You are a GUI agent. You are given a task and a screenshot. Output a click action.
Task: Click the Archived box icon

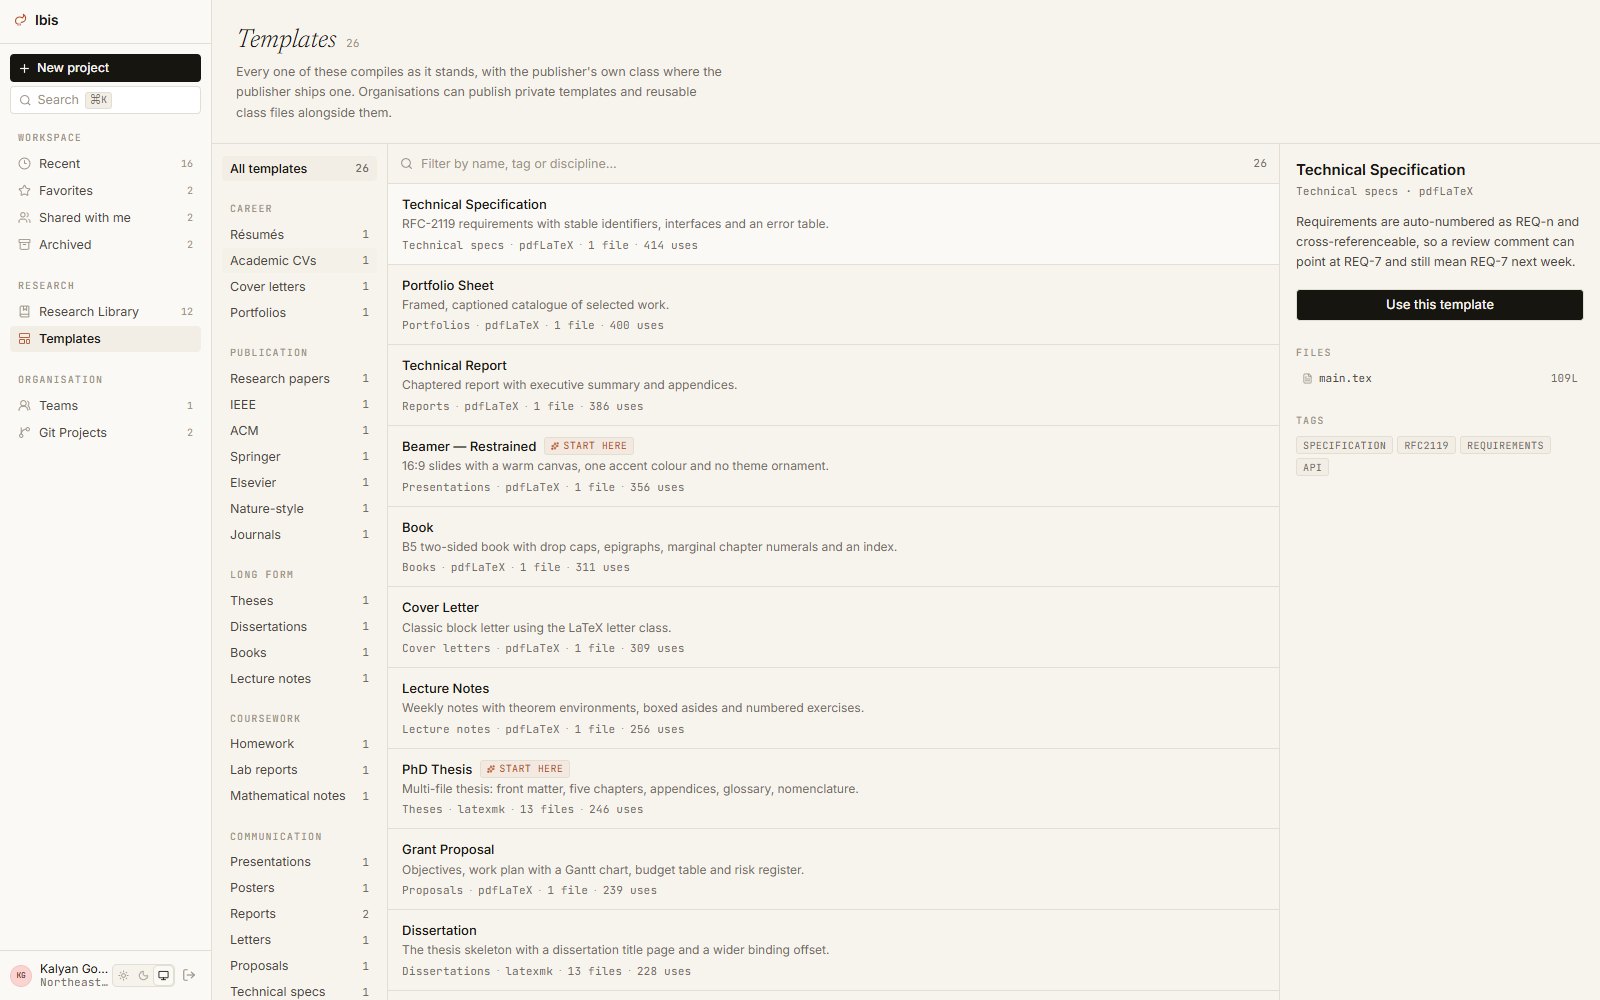pos(25,245)
